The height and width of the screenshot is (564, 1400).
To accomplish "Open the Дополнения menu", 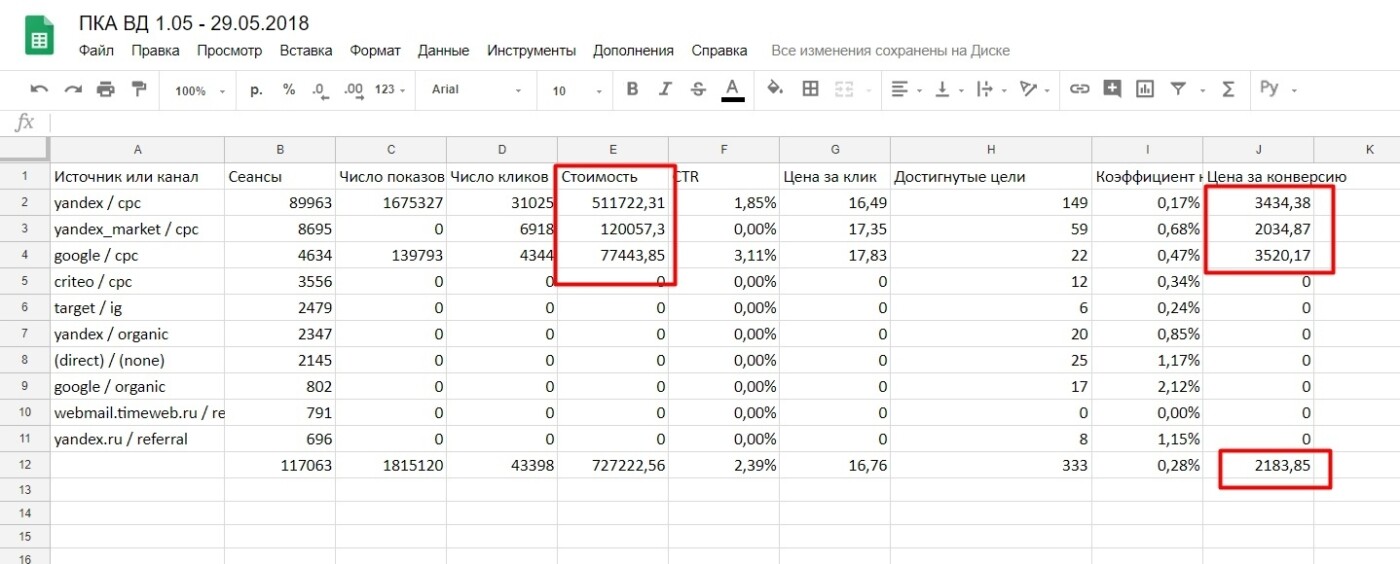I will 633,50.
